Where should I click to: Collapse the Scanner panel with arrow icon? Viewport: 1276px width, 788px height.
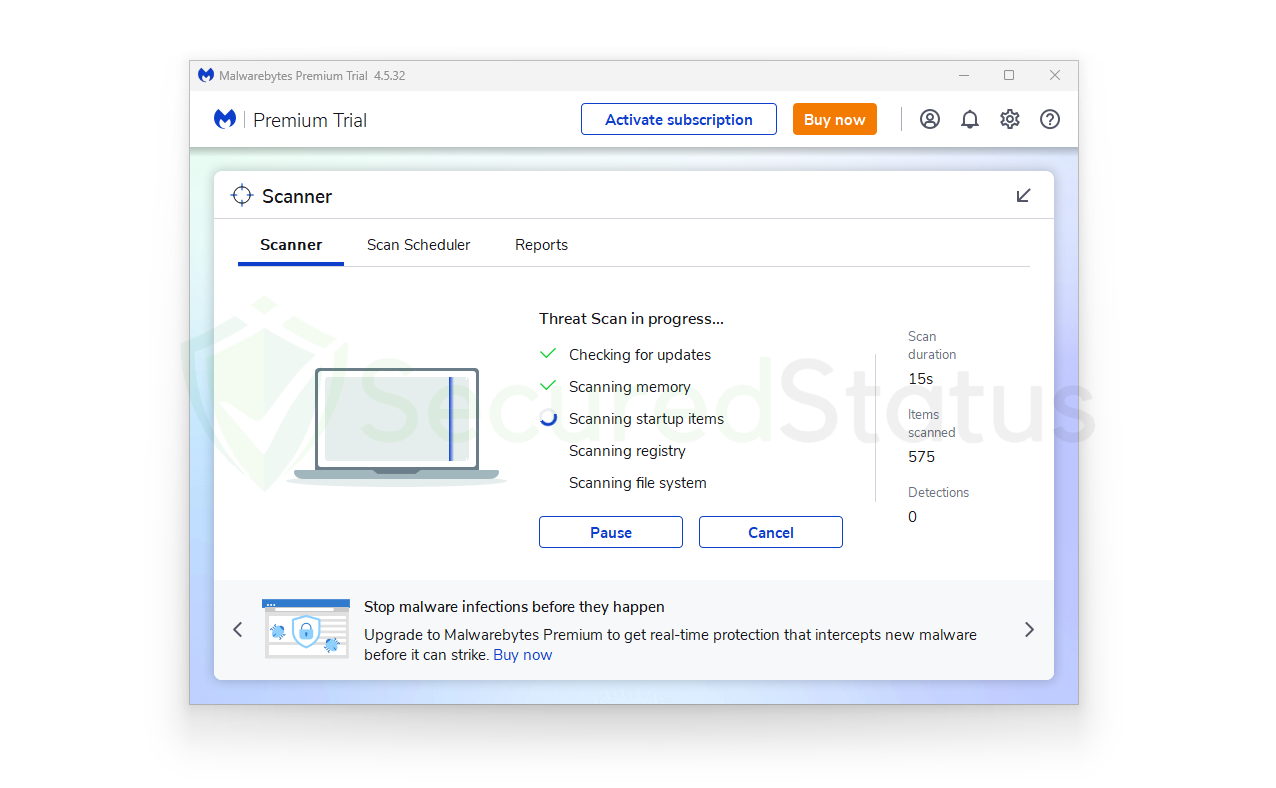click(x=1023, y=195)
